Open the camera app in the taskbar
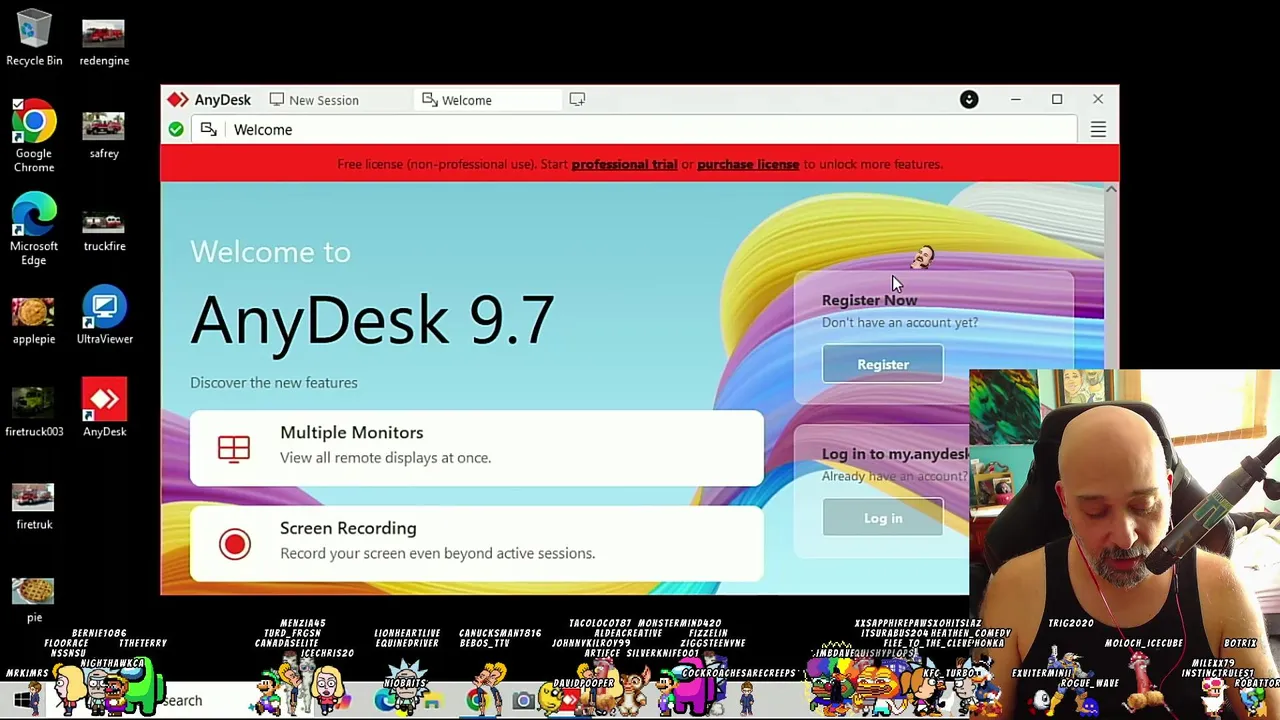This screenshot has width=1280, height=720. [523, 701]
